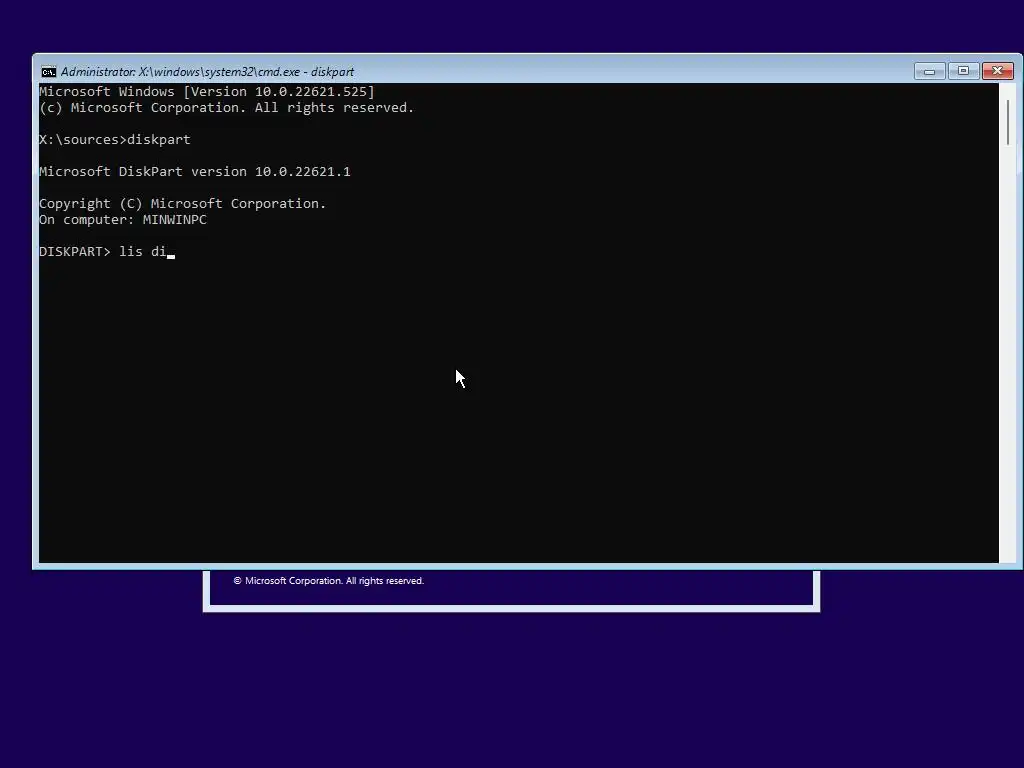Minimize the diskpart command window
The width and height of the screenshot is (1024, 768).
(x=929, y=71)
